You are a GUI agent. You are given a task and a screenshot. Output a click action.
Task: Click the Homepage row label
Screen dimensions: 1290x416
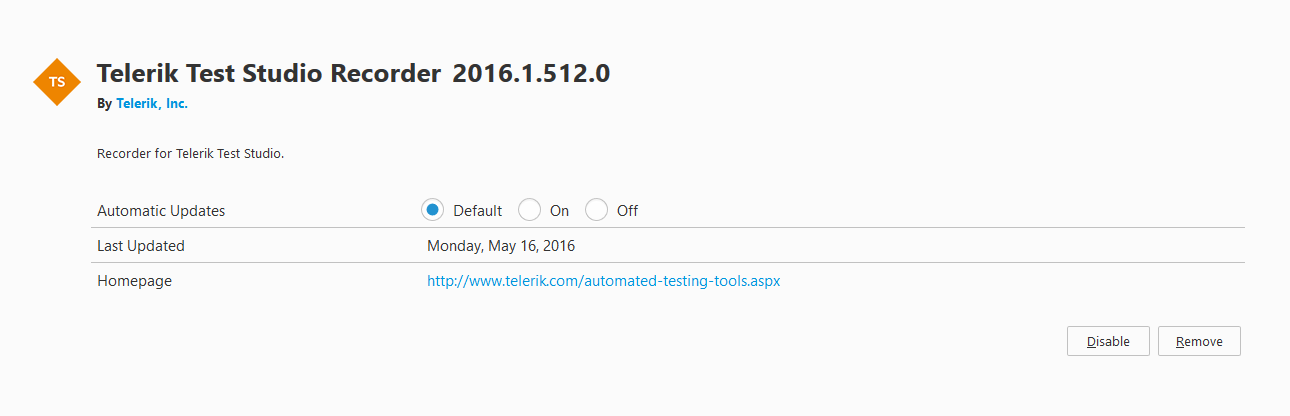134,281
